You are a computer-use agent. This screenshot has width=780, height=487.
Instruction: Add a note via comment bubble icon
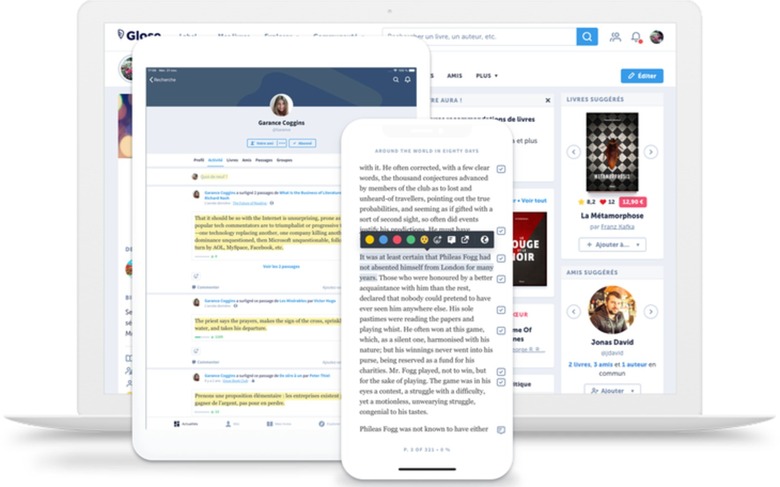(x=451, y=240)
